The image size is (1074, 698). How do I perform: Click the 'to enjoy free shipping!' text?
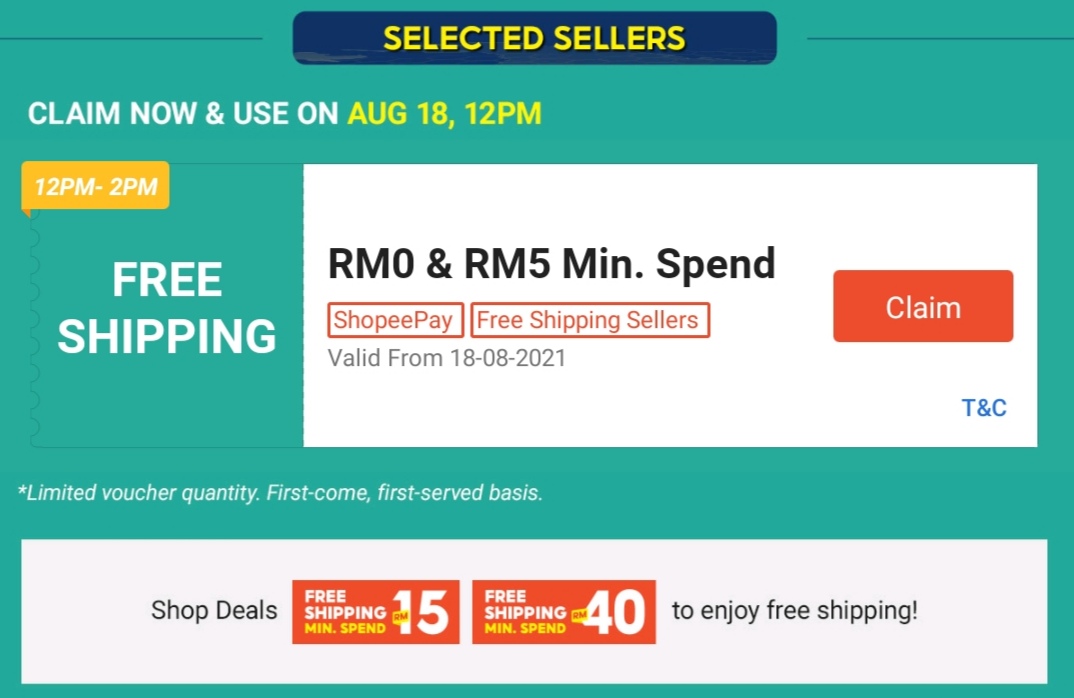point(794,611)
